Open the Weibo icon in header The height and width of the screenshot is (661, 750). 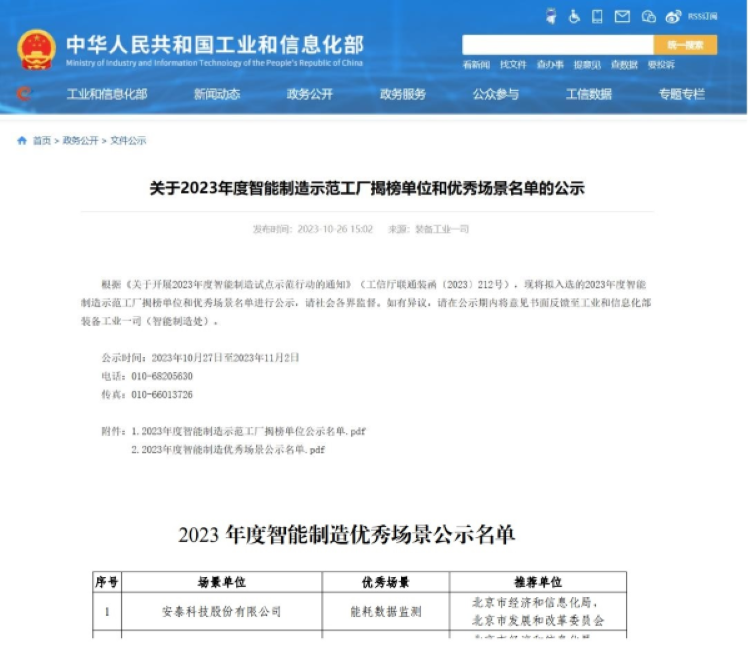pyautogui.click(x=674, y=16)
